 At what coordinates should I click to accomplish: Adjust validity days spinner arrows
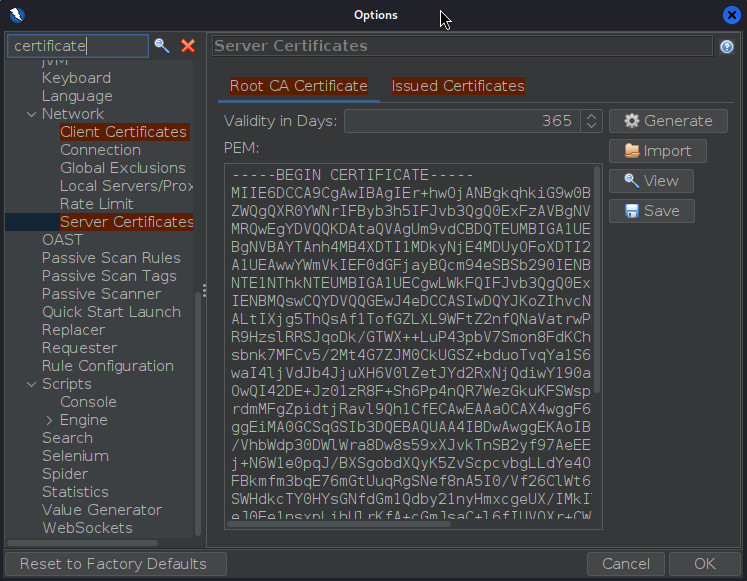pos(590,121)
